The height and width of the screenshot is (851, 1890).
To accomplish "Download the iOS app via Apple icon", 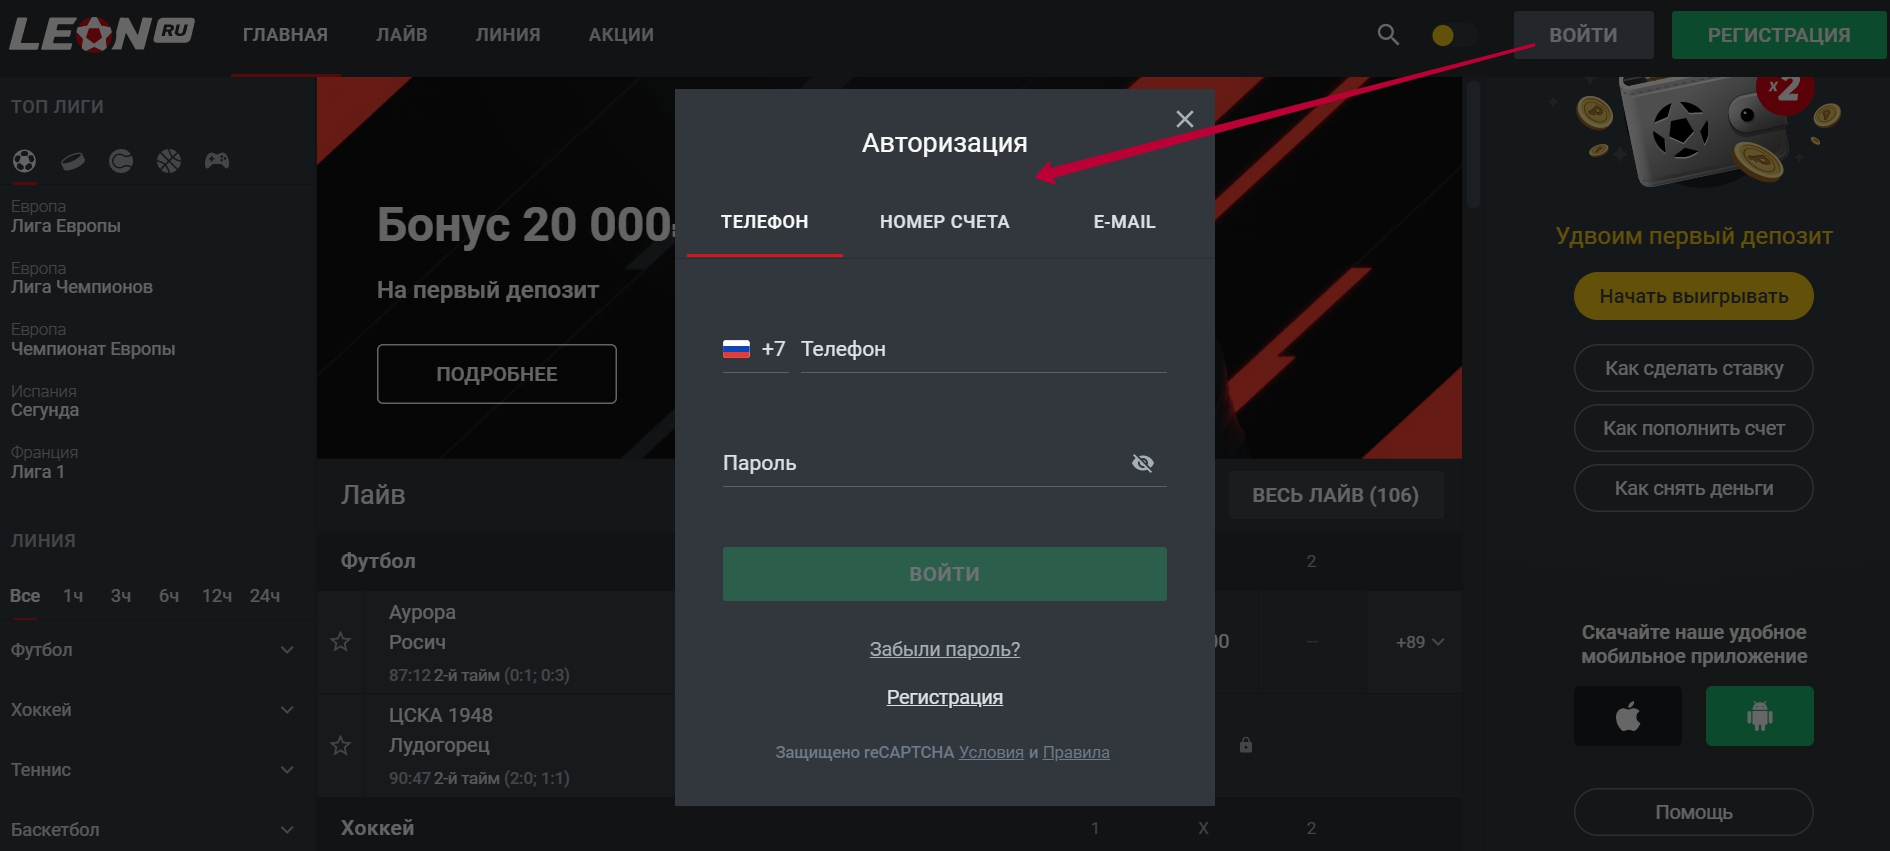I will coord(1627,716).
